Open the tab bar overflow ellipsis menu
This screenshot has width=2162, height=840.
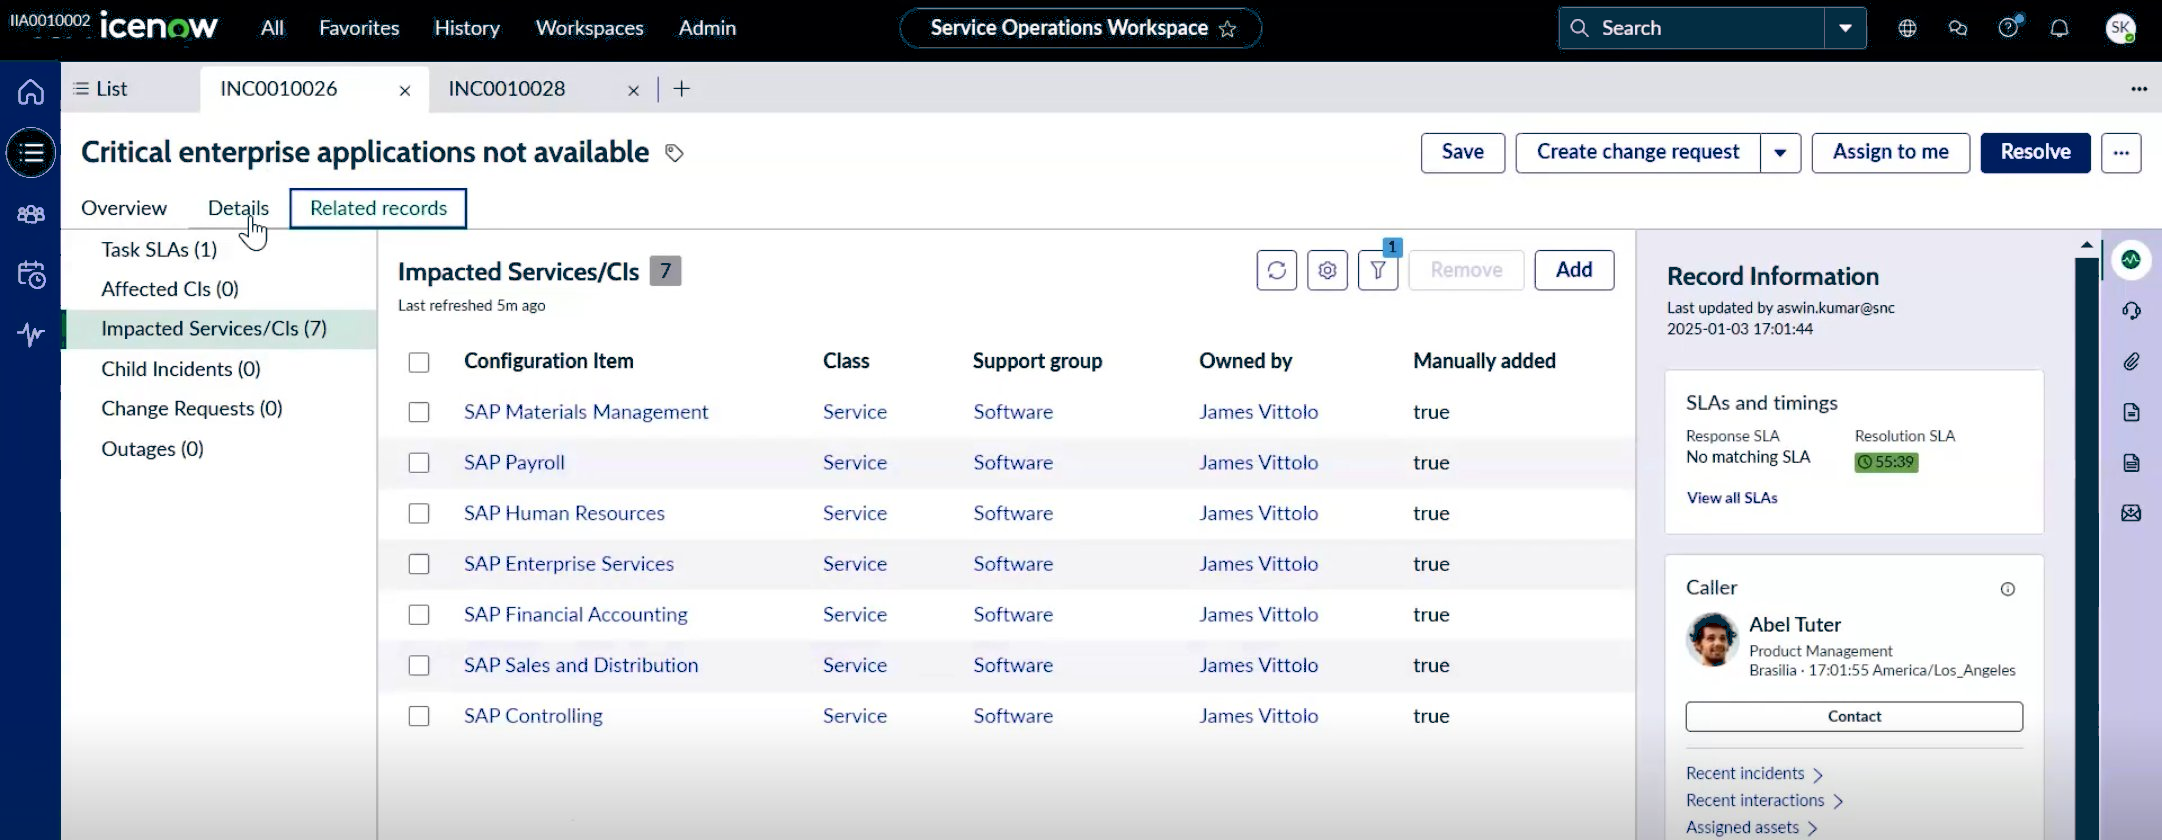point(2139,89)
